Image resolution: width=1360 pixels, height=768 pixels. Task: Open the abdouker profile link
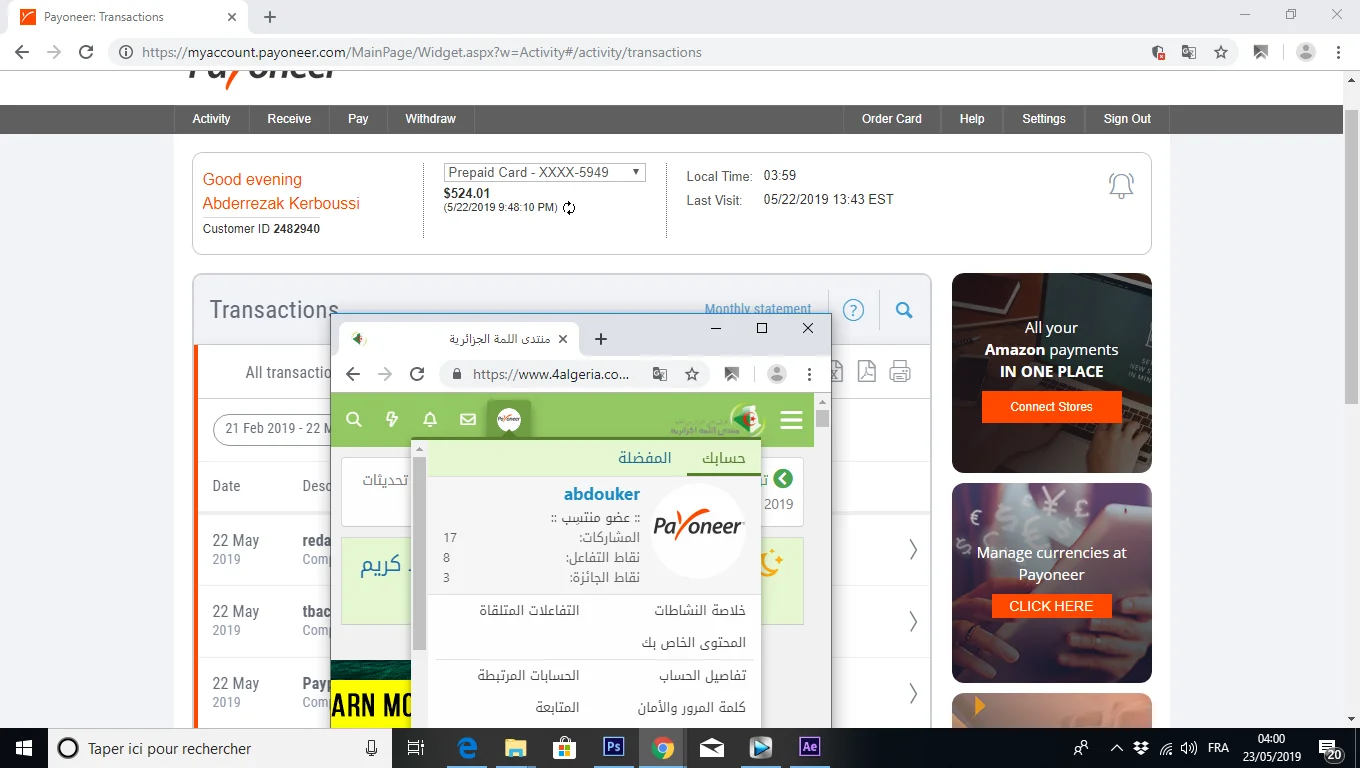pos(602,494)
